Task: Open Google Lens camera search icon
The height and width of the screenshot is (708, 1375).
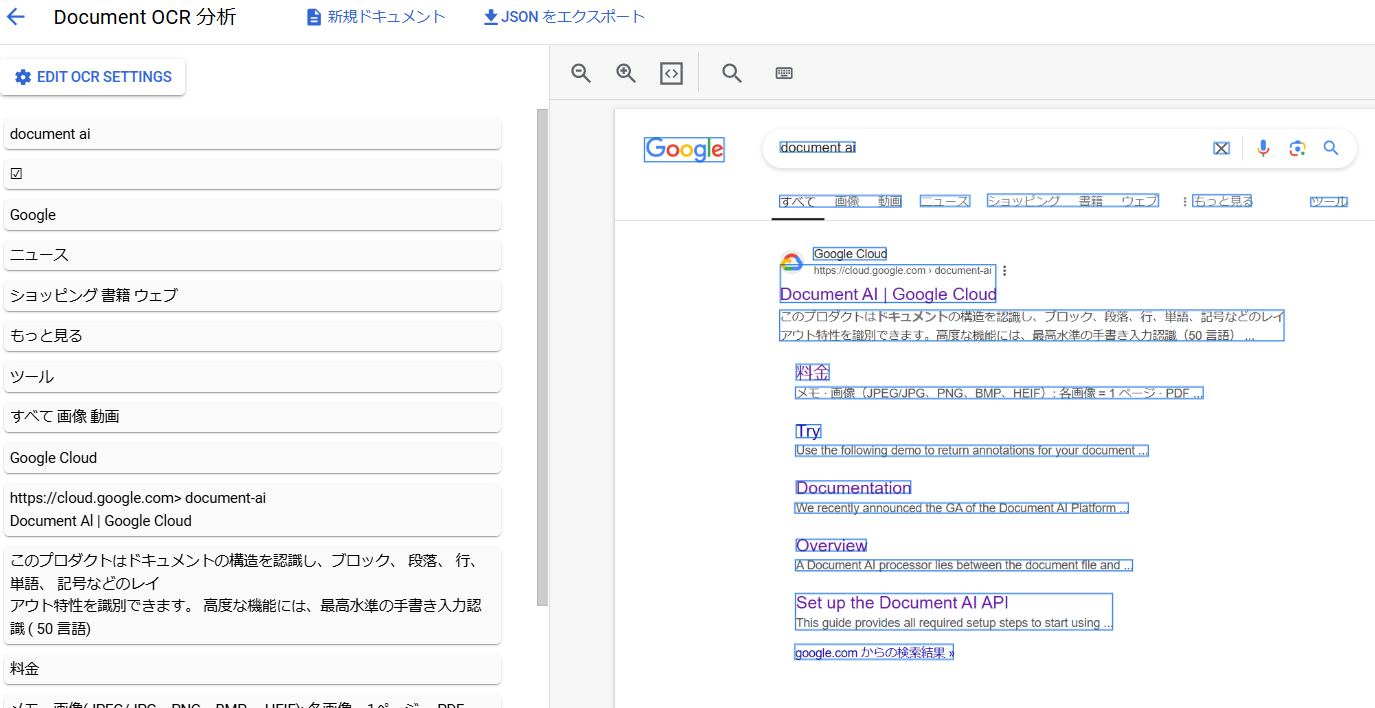Action: tap(1297, 147)
